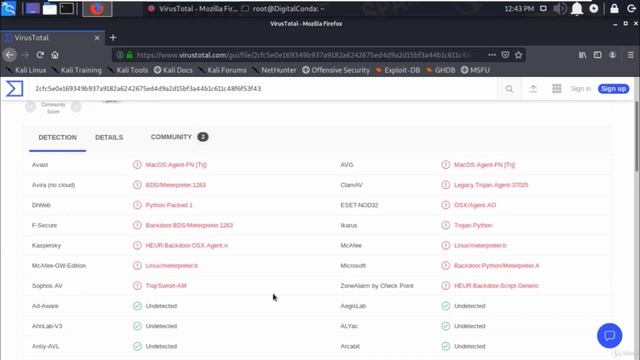Click the page vertical scrollbar
640x360 pixels.
pos(637,137)
